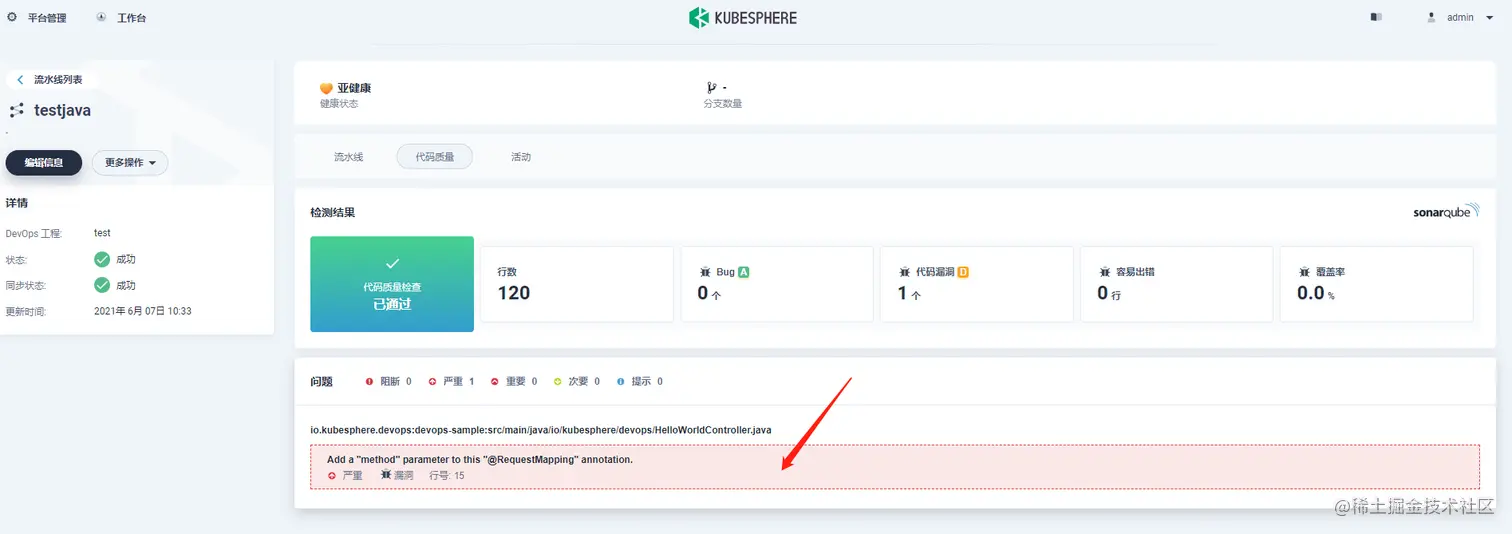The height and width of the screenshot is (534, 1512).
Task: Click the 代码漏洞 D rating badge
Action: [x=964, y=272]
